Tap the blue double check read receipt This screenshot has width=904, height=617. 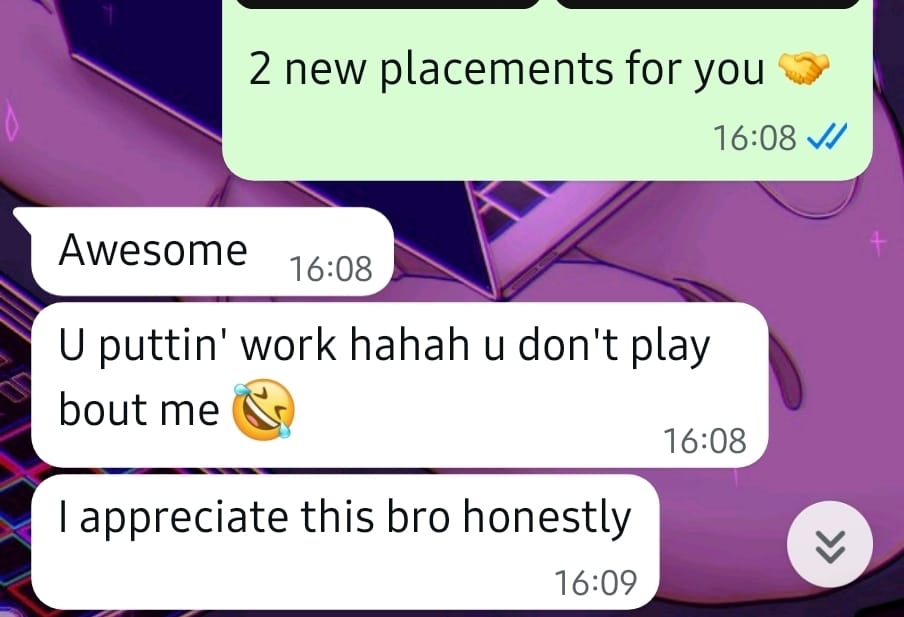coord(826,137)
